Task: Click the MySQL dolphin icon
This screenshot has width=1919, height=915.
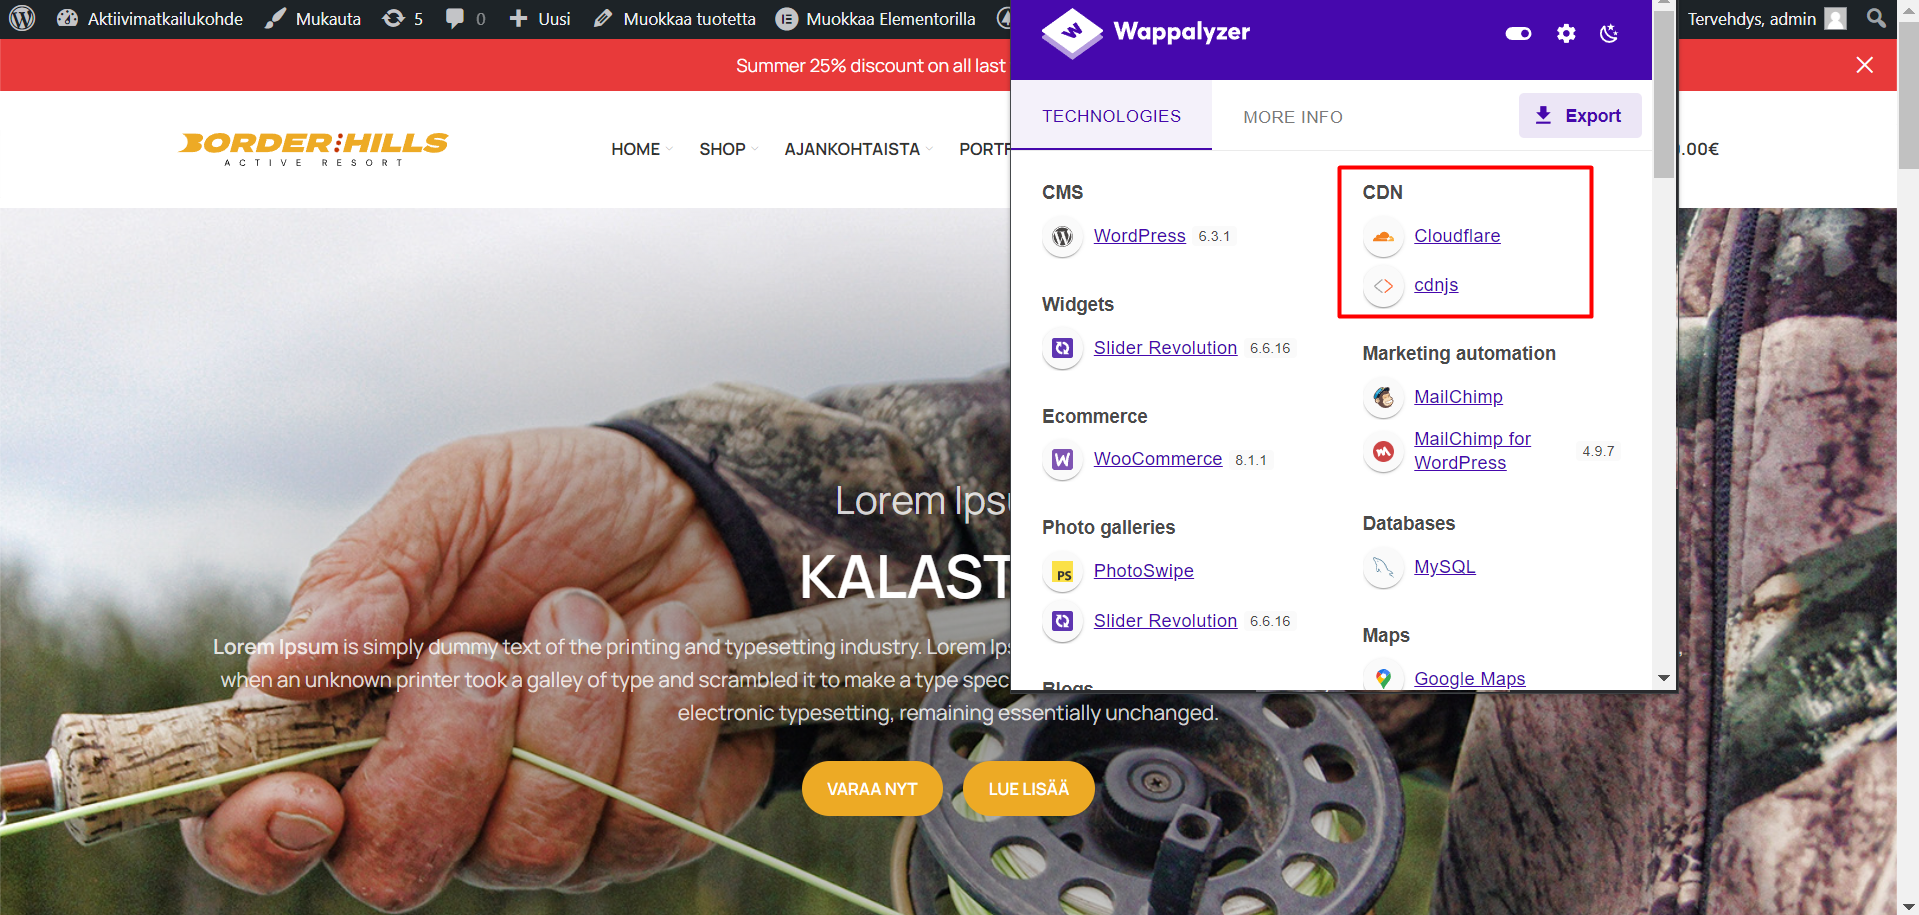Action: point(1383,568)
